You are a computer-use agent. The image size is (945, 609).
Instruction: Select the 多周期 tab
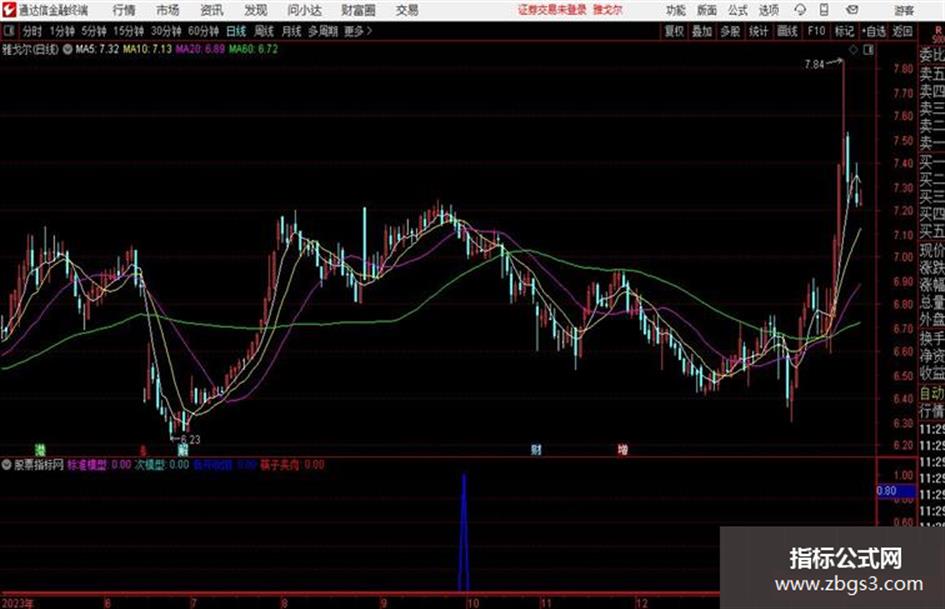click(x=324, y=31)
